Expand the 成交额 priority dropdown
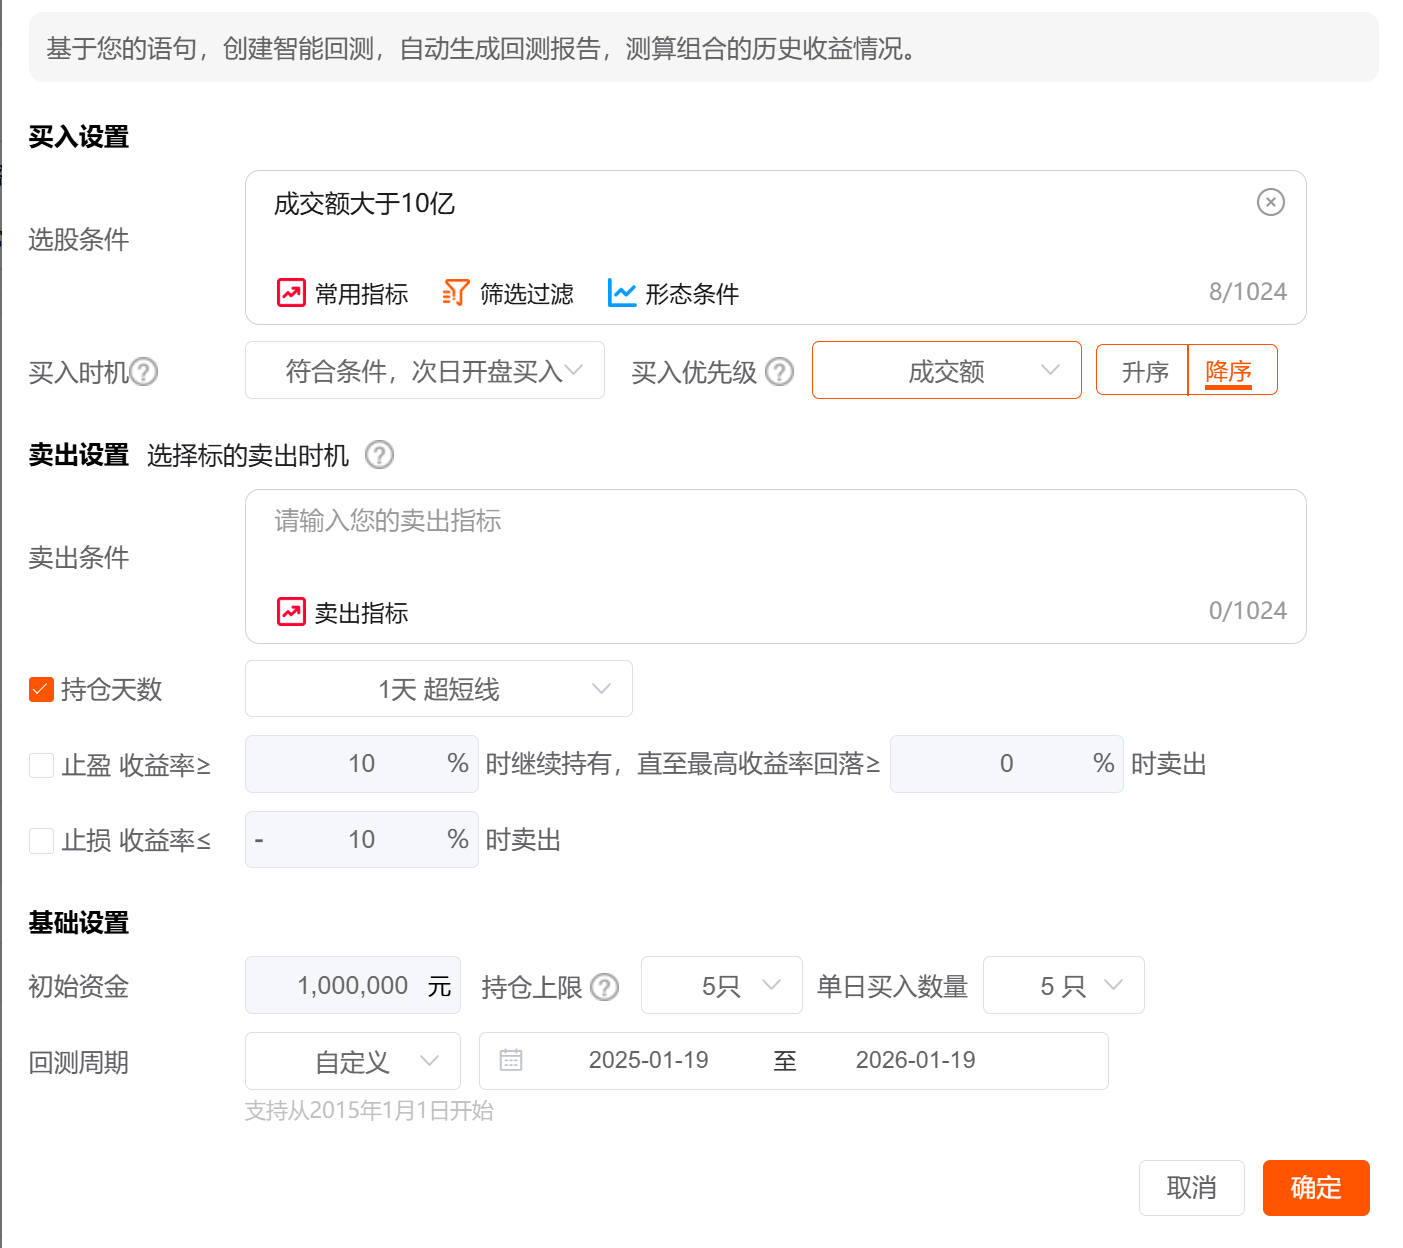The height and width of the screenshot is (1248, 1403). (x=946, y=370)
